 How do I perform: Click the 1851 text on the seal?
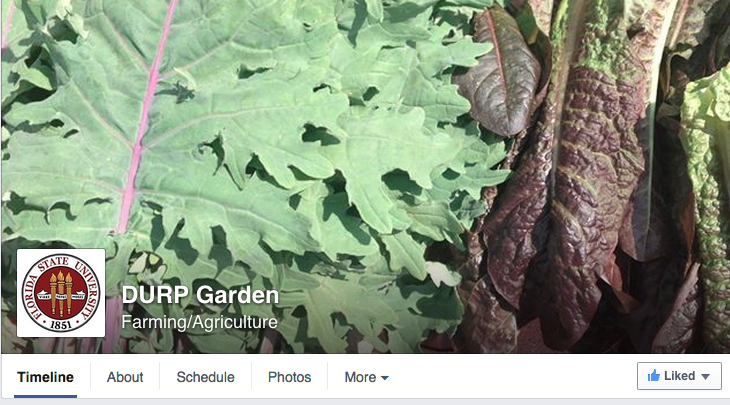tap(61, 324)
